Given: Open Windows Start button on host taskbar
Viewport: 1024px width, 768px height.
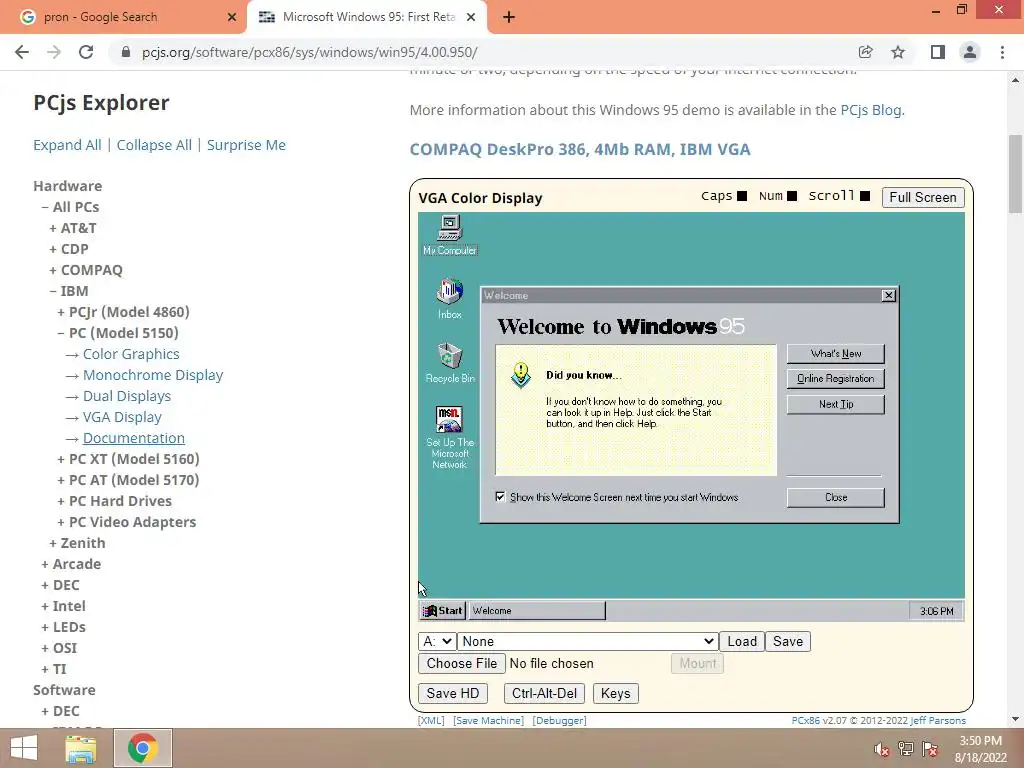Looking at the screenshot, I should pyautogui.click(x=24, y=748).
